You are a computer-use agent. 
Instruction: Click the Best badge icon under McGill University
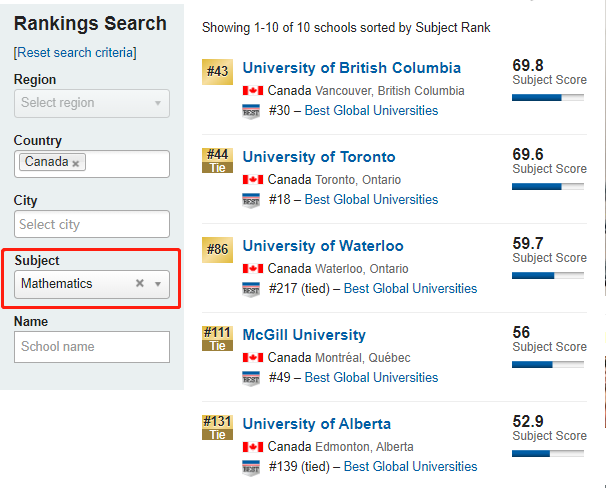tap(252, 378)
